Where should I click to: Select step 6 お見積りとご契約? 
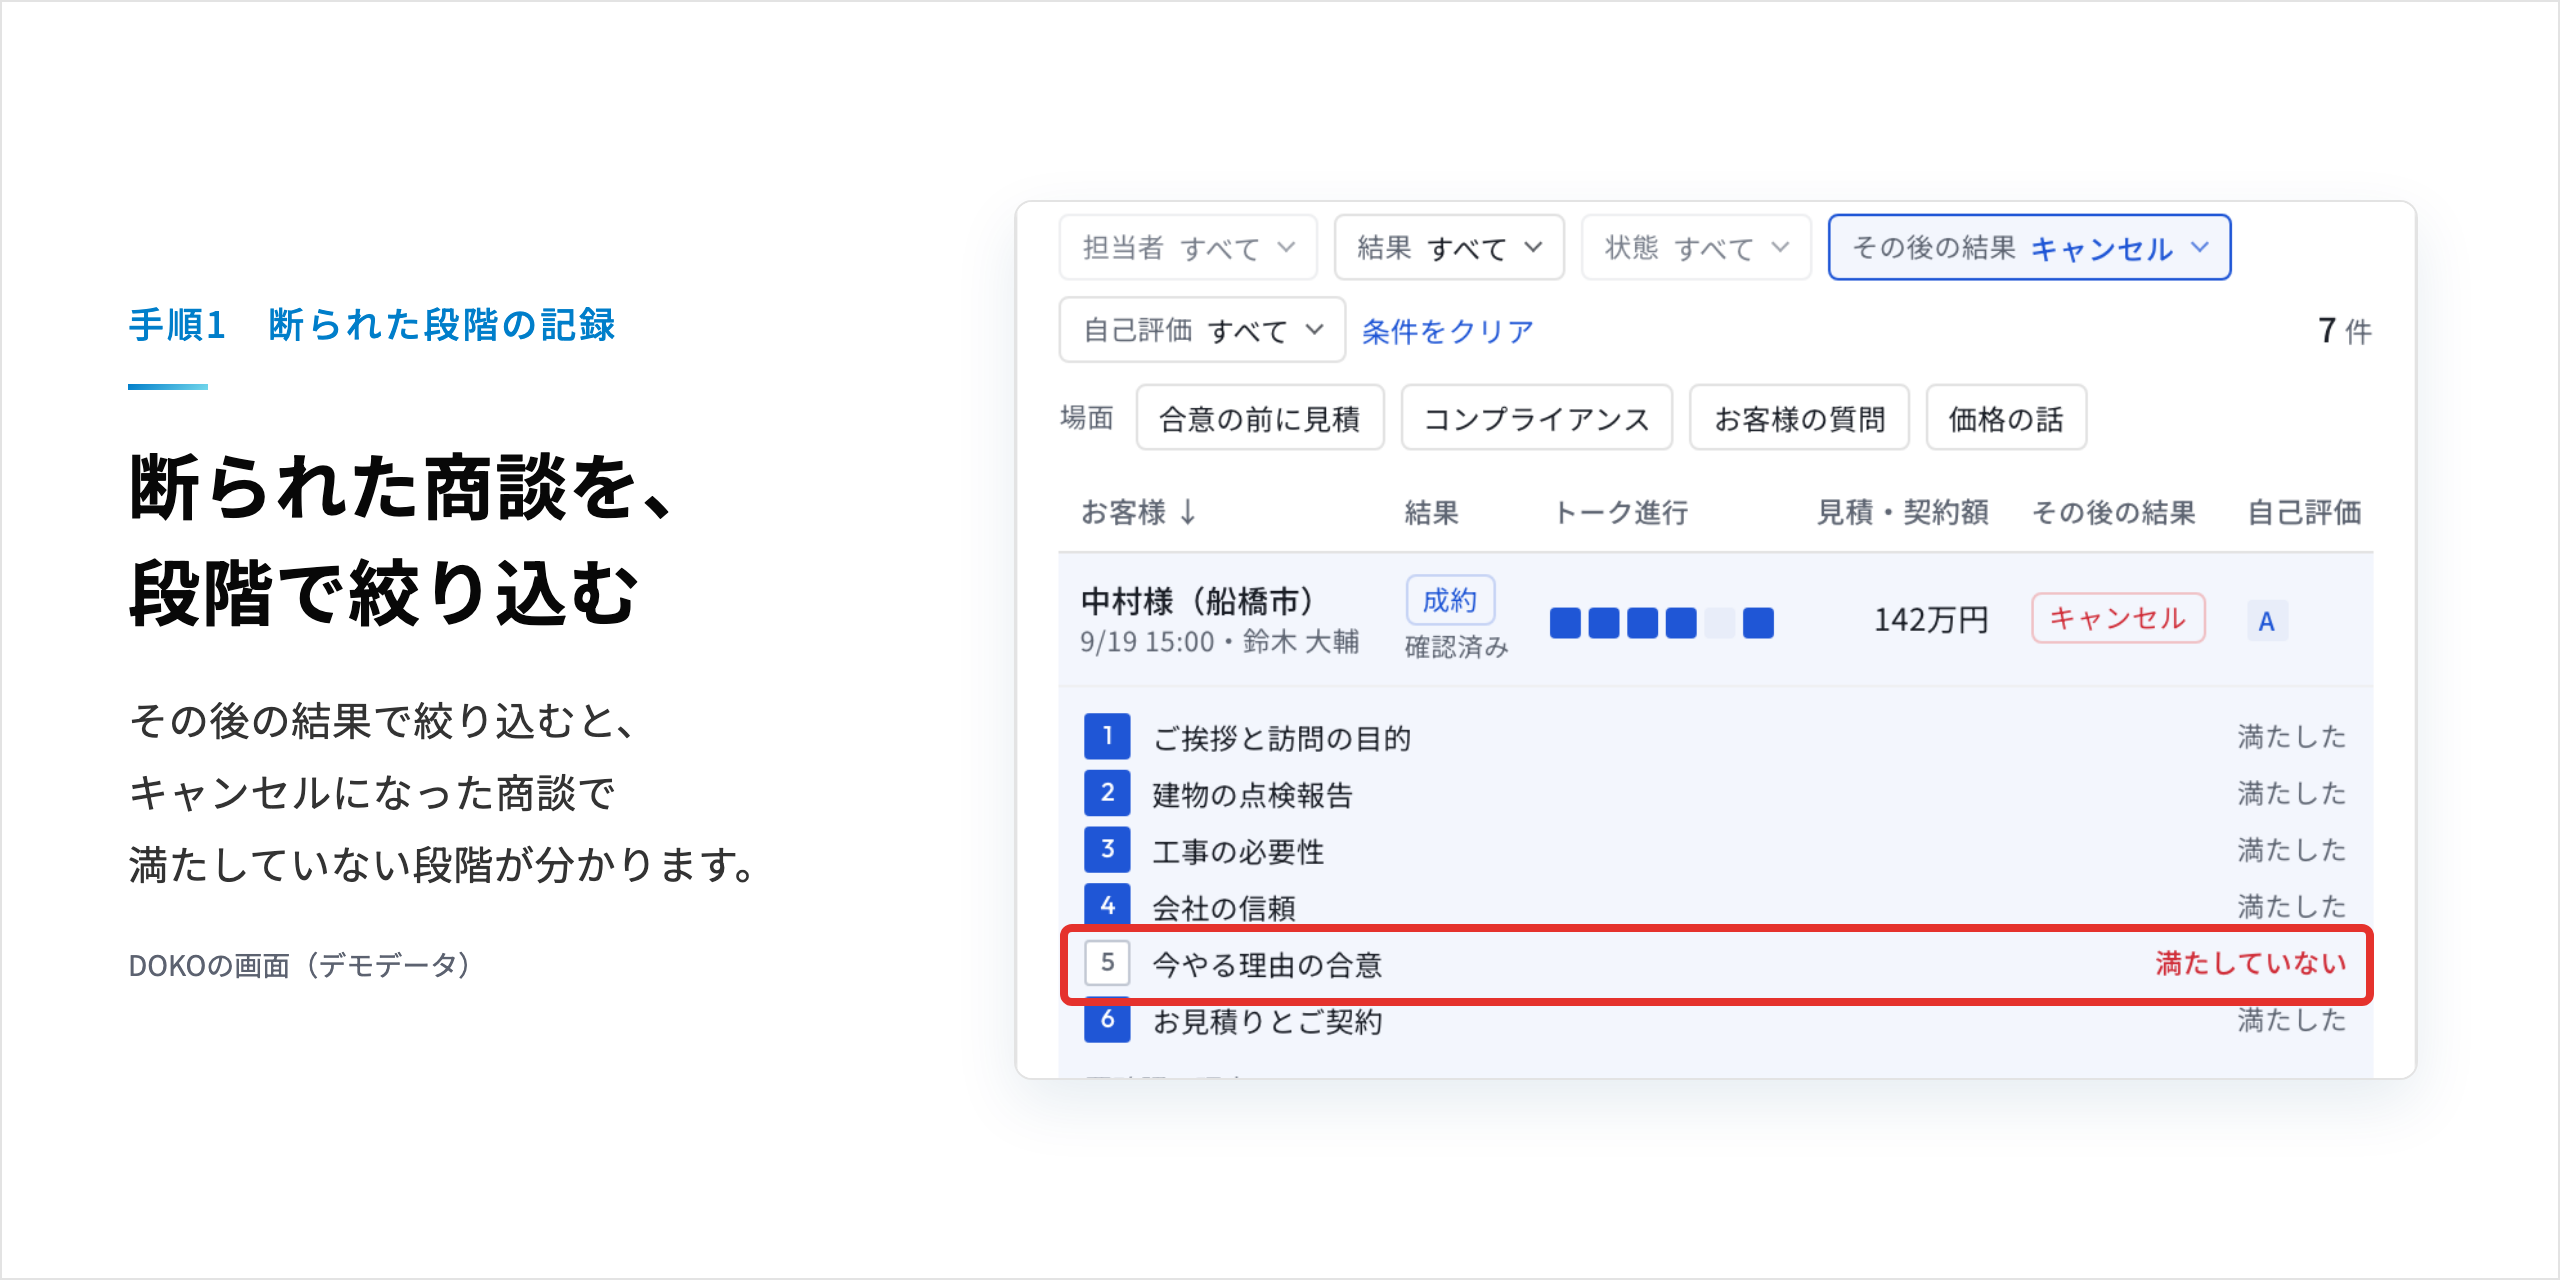click(x=1716, y=1021)
